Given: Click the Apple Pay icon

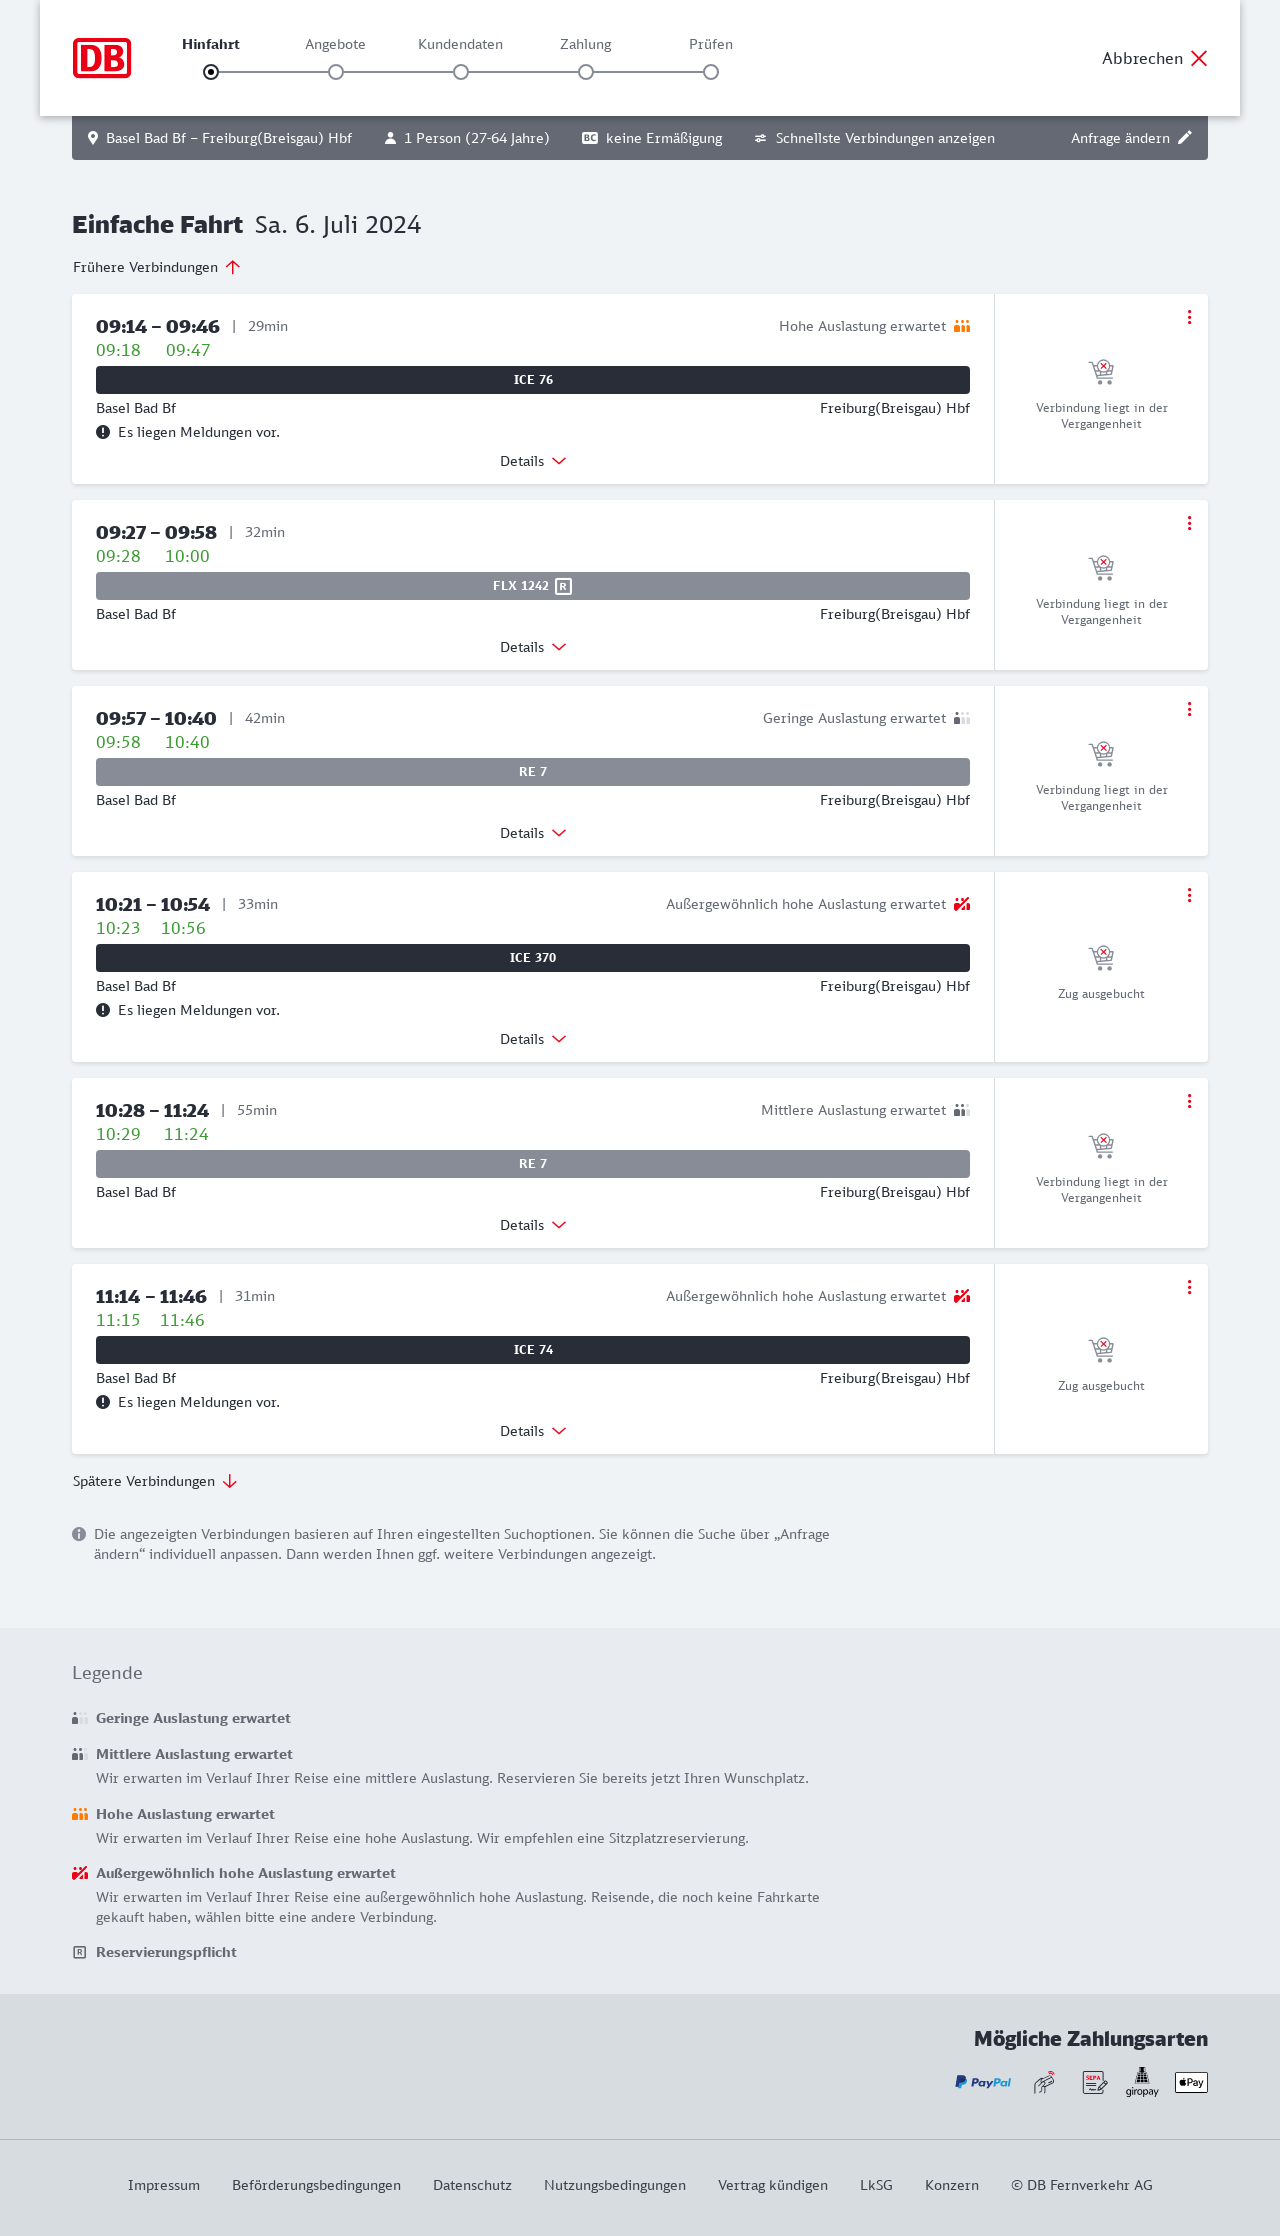Looking at the screenshot, I should pos(1191,2082).
